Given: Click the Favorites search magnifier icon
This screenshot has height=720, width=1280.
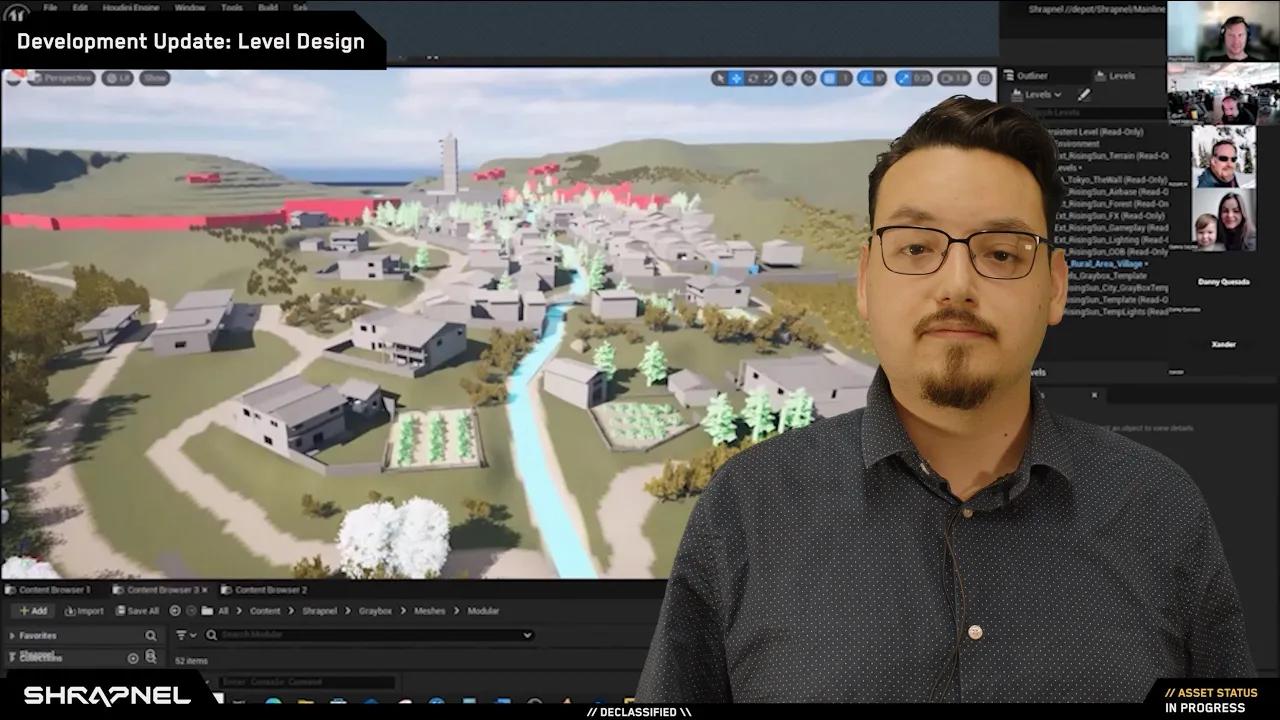Looking at the screenshot, I should click(151, 636).
